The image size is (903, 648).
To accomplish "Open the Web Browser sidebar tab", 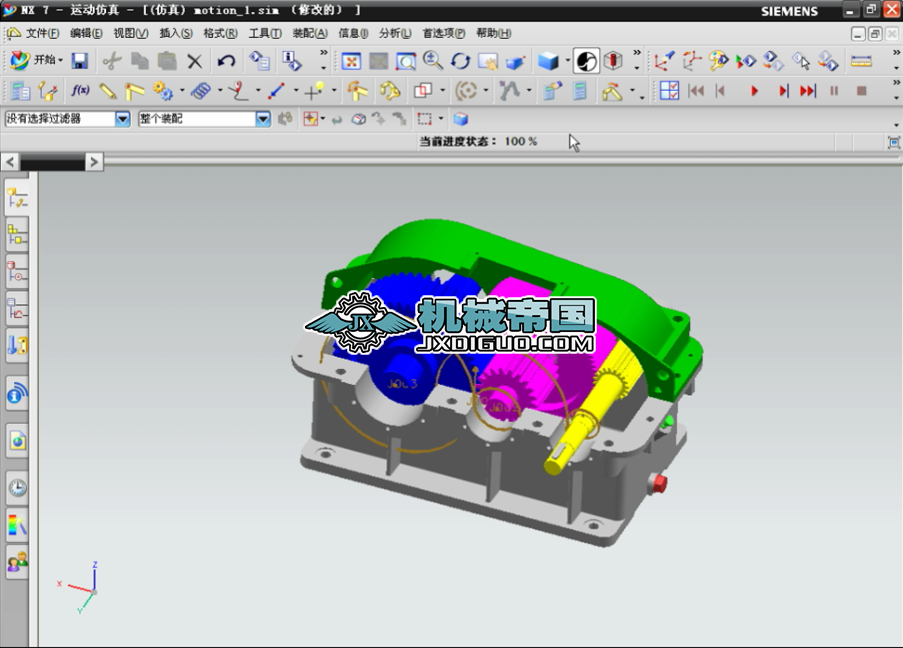I will pyautogui.click(x=17, y=440).
